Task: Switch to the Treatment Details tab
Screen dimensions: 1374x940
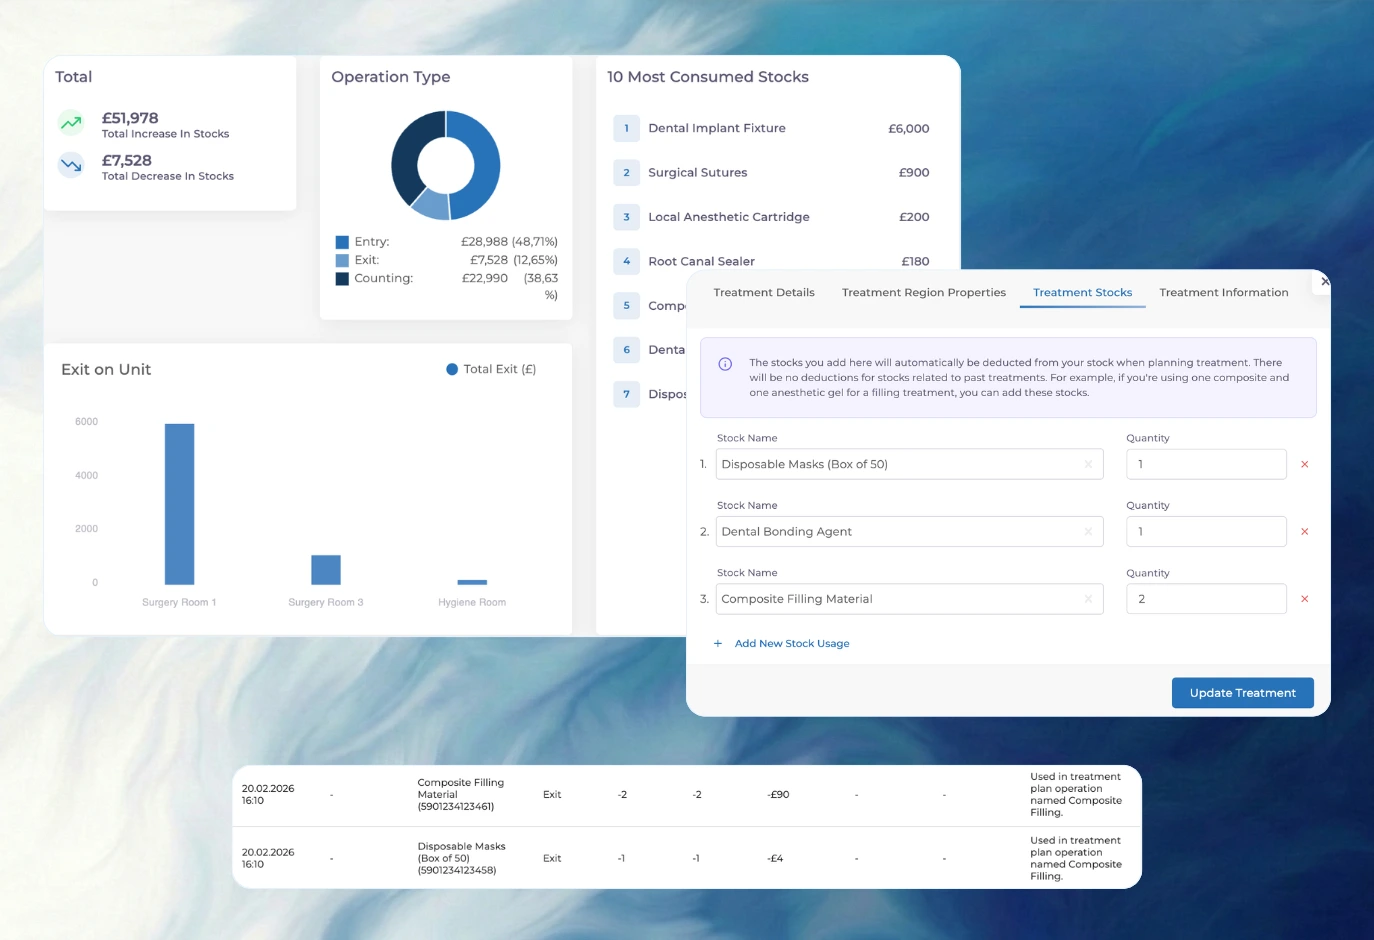Action: [764, 292]
